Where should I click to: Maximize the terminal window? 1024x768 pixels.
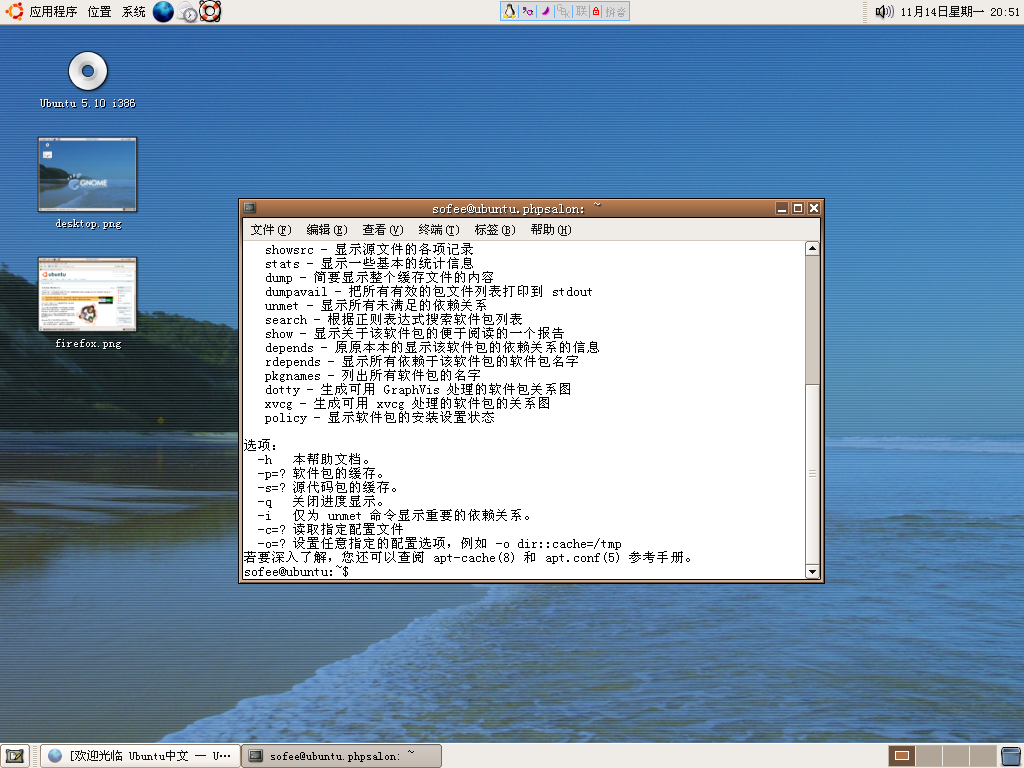(798, 208)
